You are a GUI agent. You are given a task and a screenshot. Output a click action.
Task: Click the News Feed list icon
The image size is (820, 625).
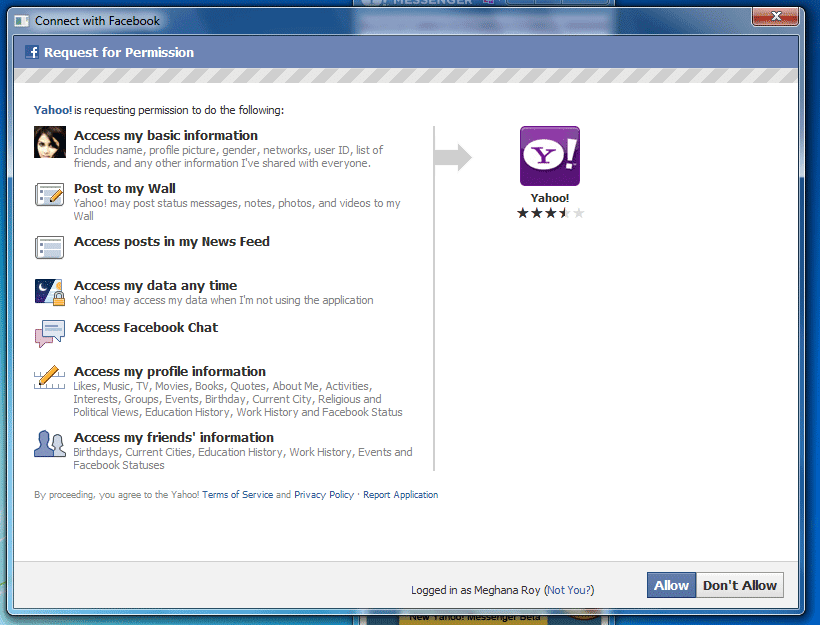point(49,247)
